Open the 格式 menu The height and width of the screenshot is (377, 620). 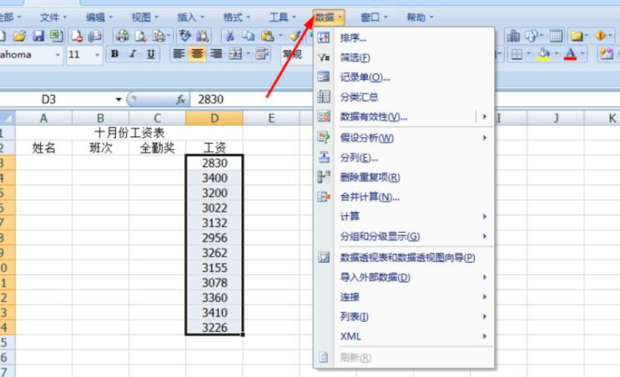tap(236, 17)
